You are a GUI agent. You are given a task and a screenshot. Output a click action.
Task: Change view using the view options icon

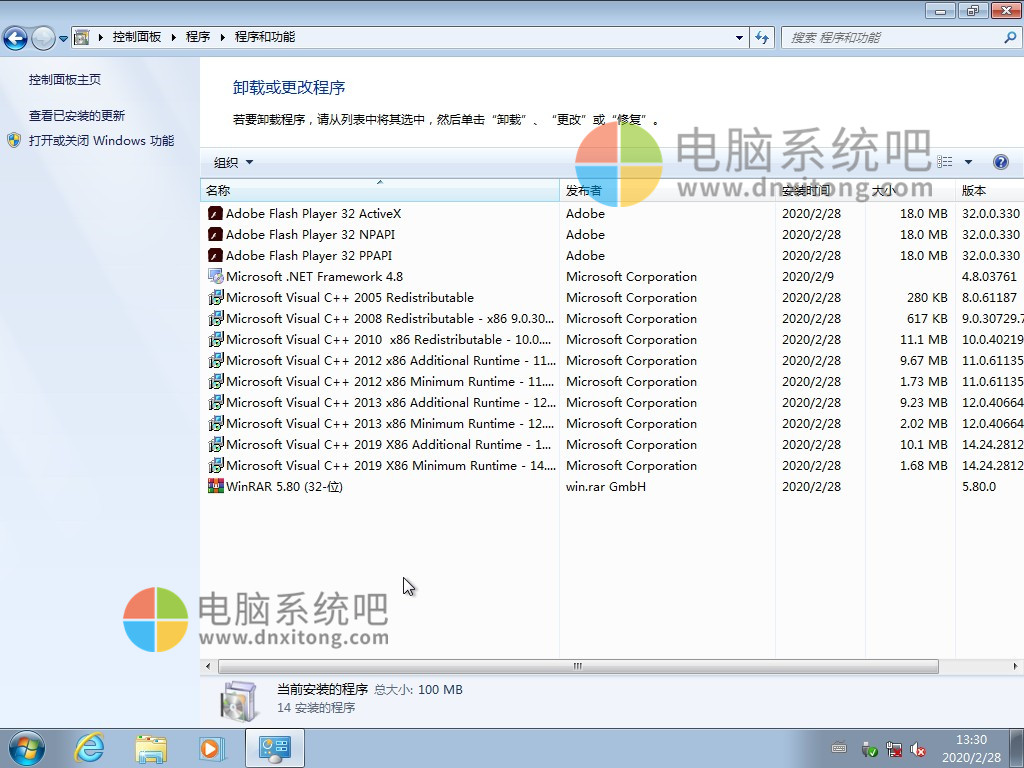[944, 162]
